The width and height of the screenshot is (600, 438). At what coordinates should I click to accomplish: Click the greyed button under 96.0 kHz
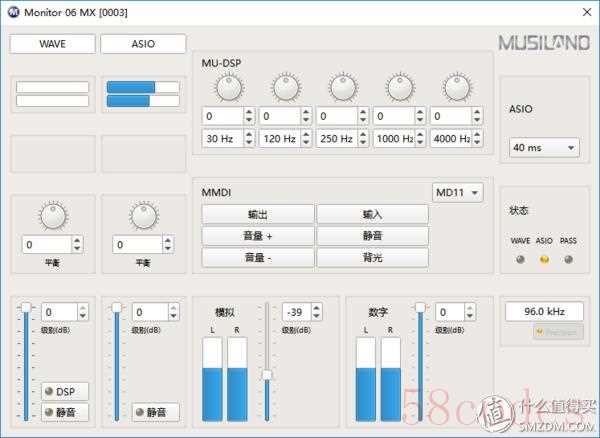[x=558, y=332]
